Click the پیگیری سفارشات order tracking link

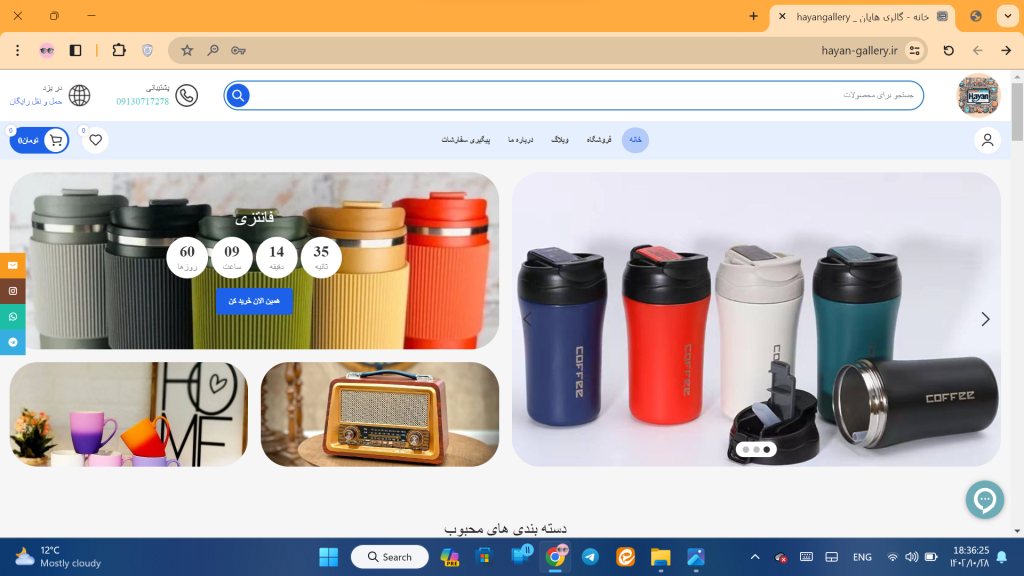click(x=466, y=140)
